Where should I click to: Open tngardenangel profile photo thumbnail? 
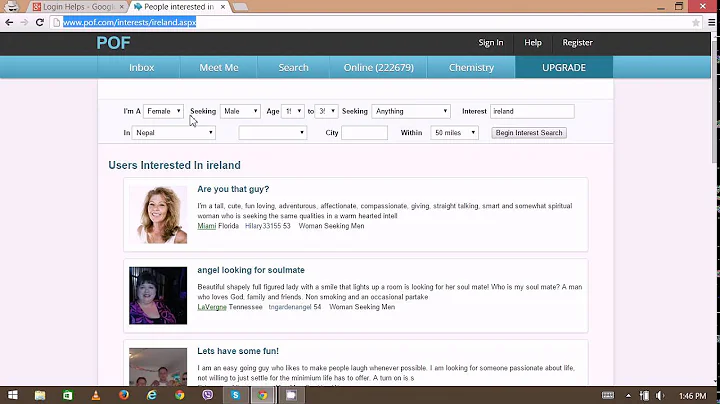158,296
